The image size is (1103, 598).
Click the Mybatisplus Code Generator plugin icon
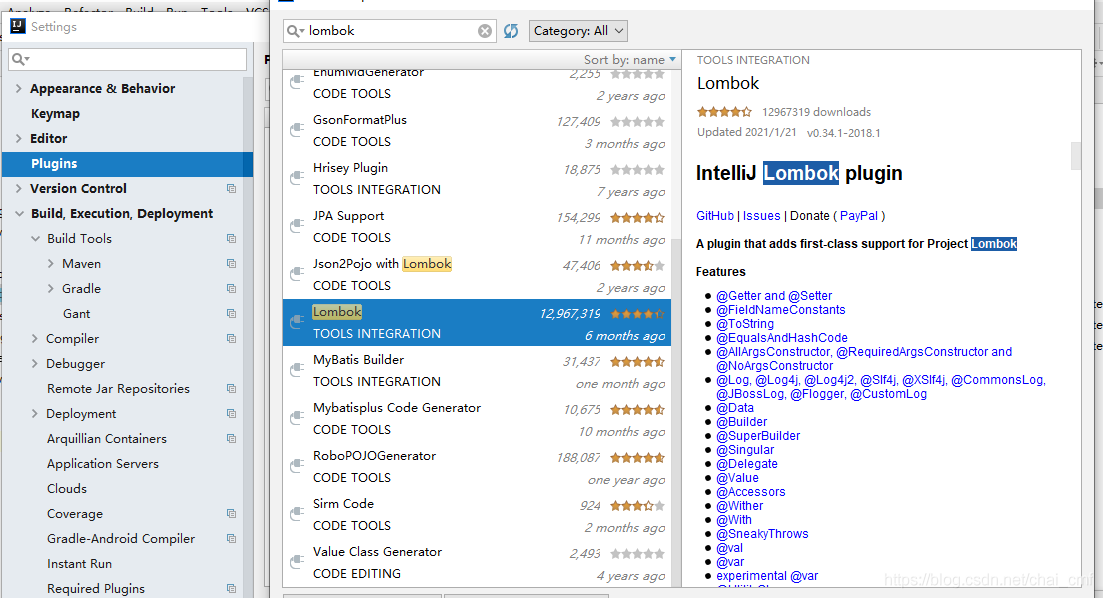tap(297, 417)
